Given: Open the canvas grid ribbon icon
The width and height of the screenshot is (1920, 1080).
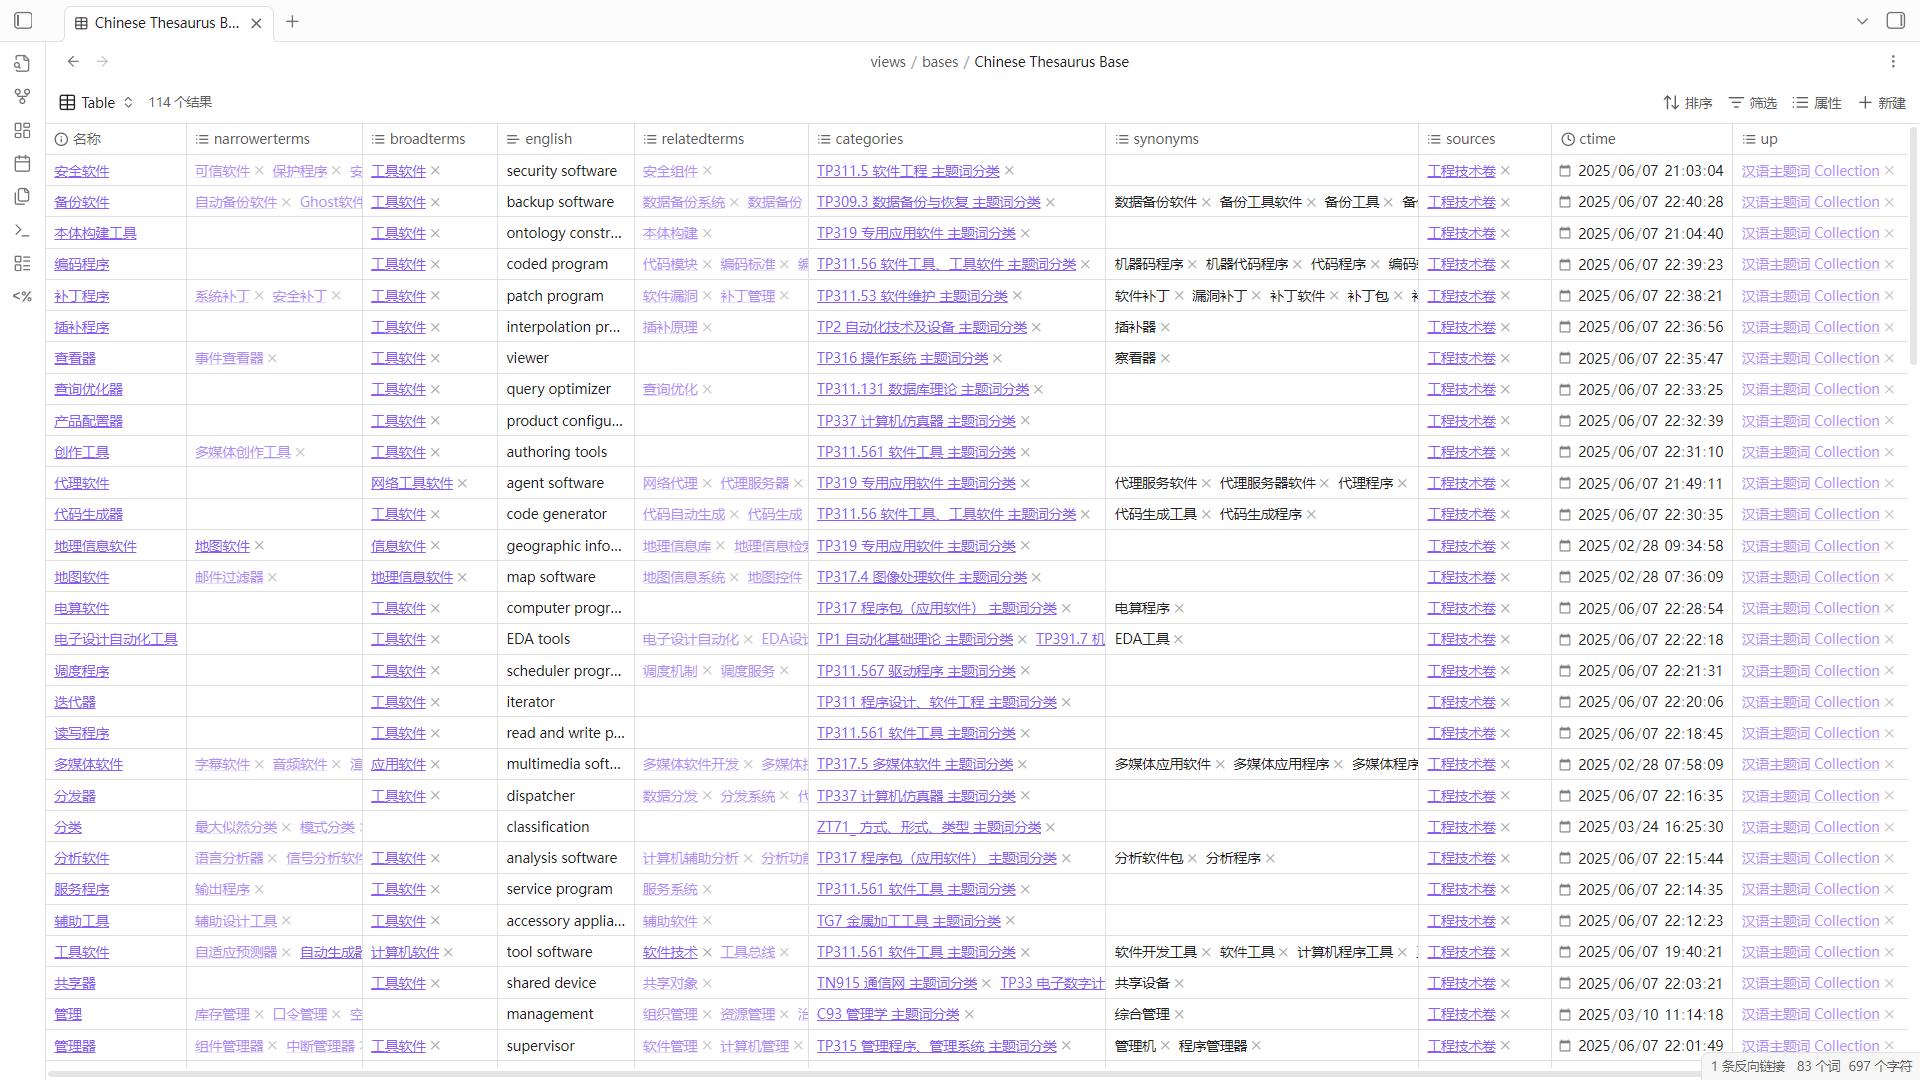Looking at the screenshot, I should (x=22, y=130).
